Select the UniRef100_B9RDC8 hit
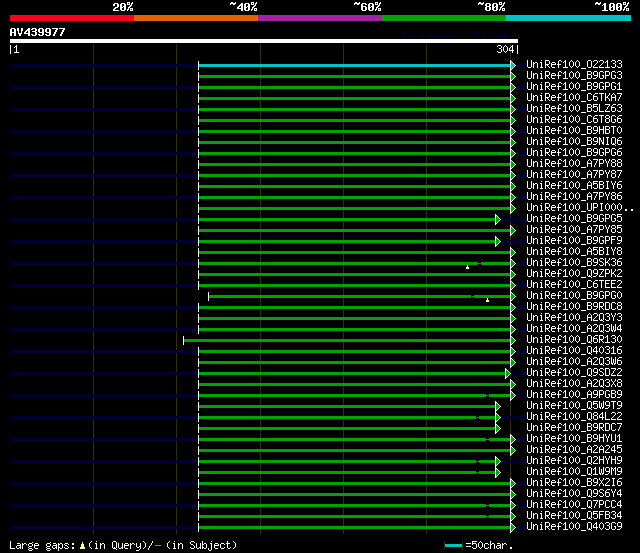This screenshot has height=553, width=640. (574, 307)
